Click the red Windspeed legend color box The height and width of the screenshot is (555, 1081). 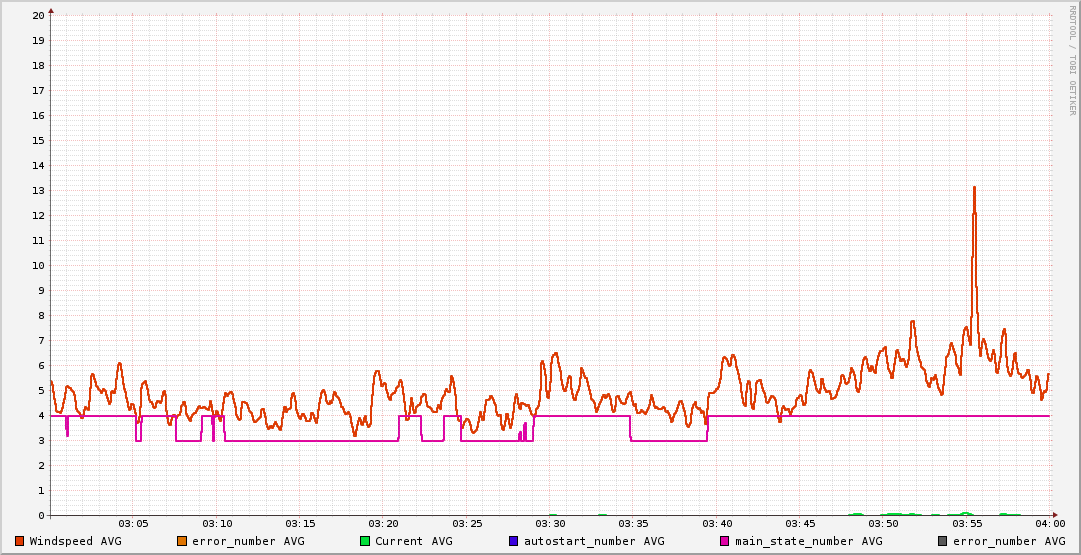point(19,541)
